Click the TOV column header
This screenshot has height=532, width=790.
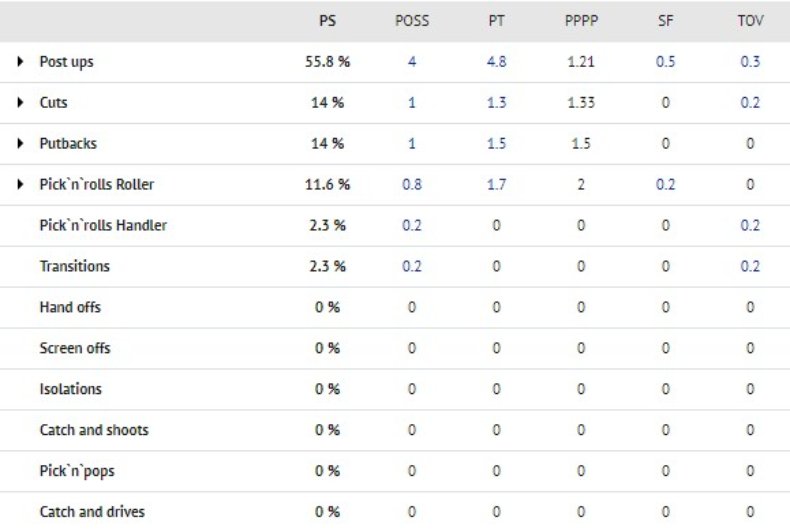750,20
